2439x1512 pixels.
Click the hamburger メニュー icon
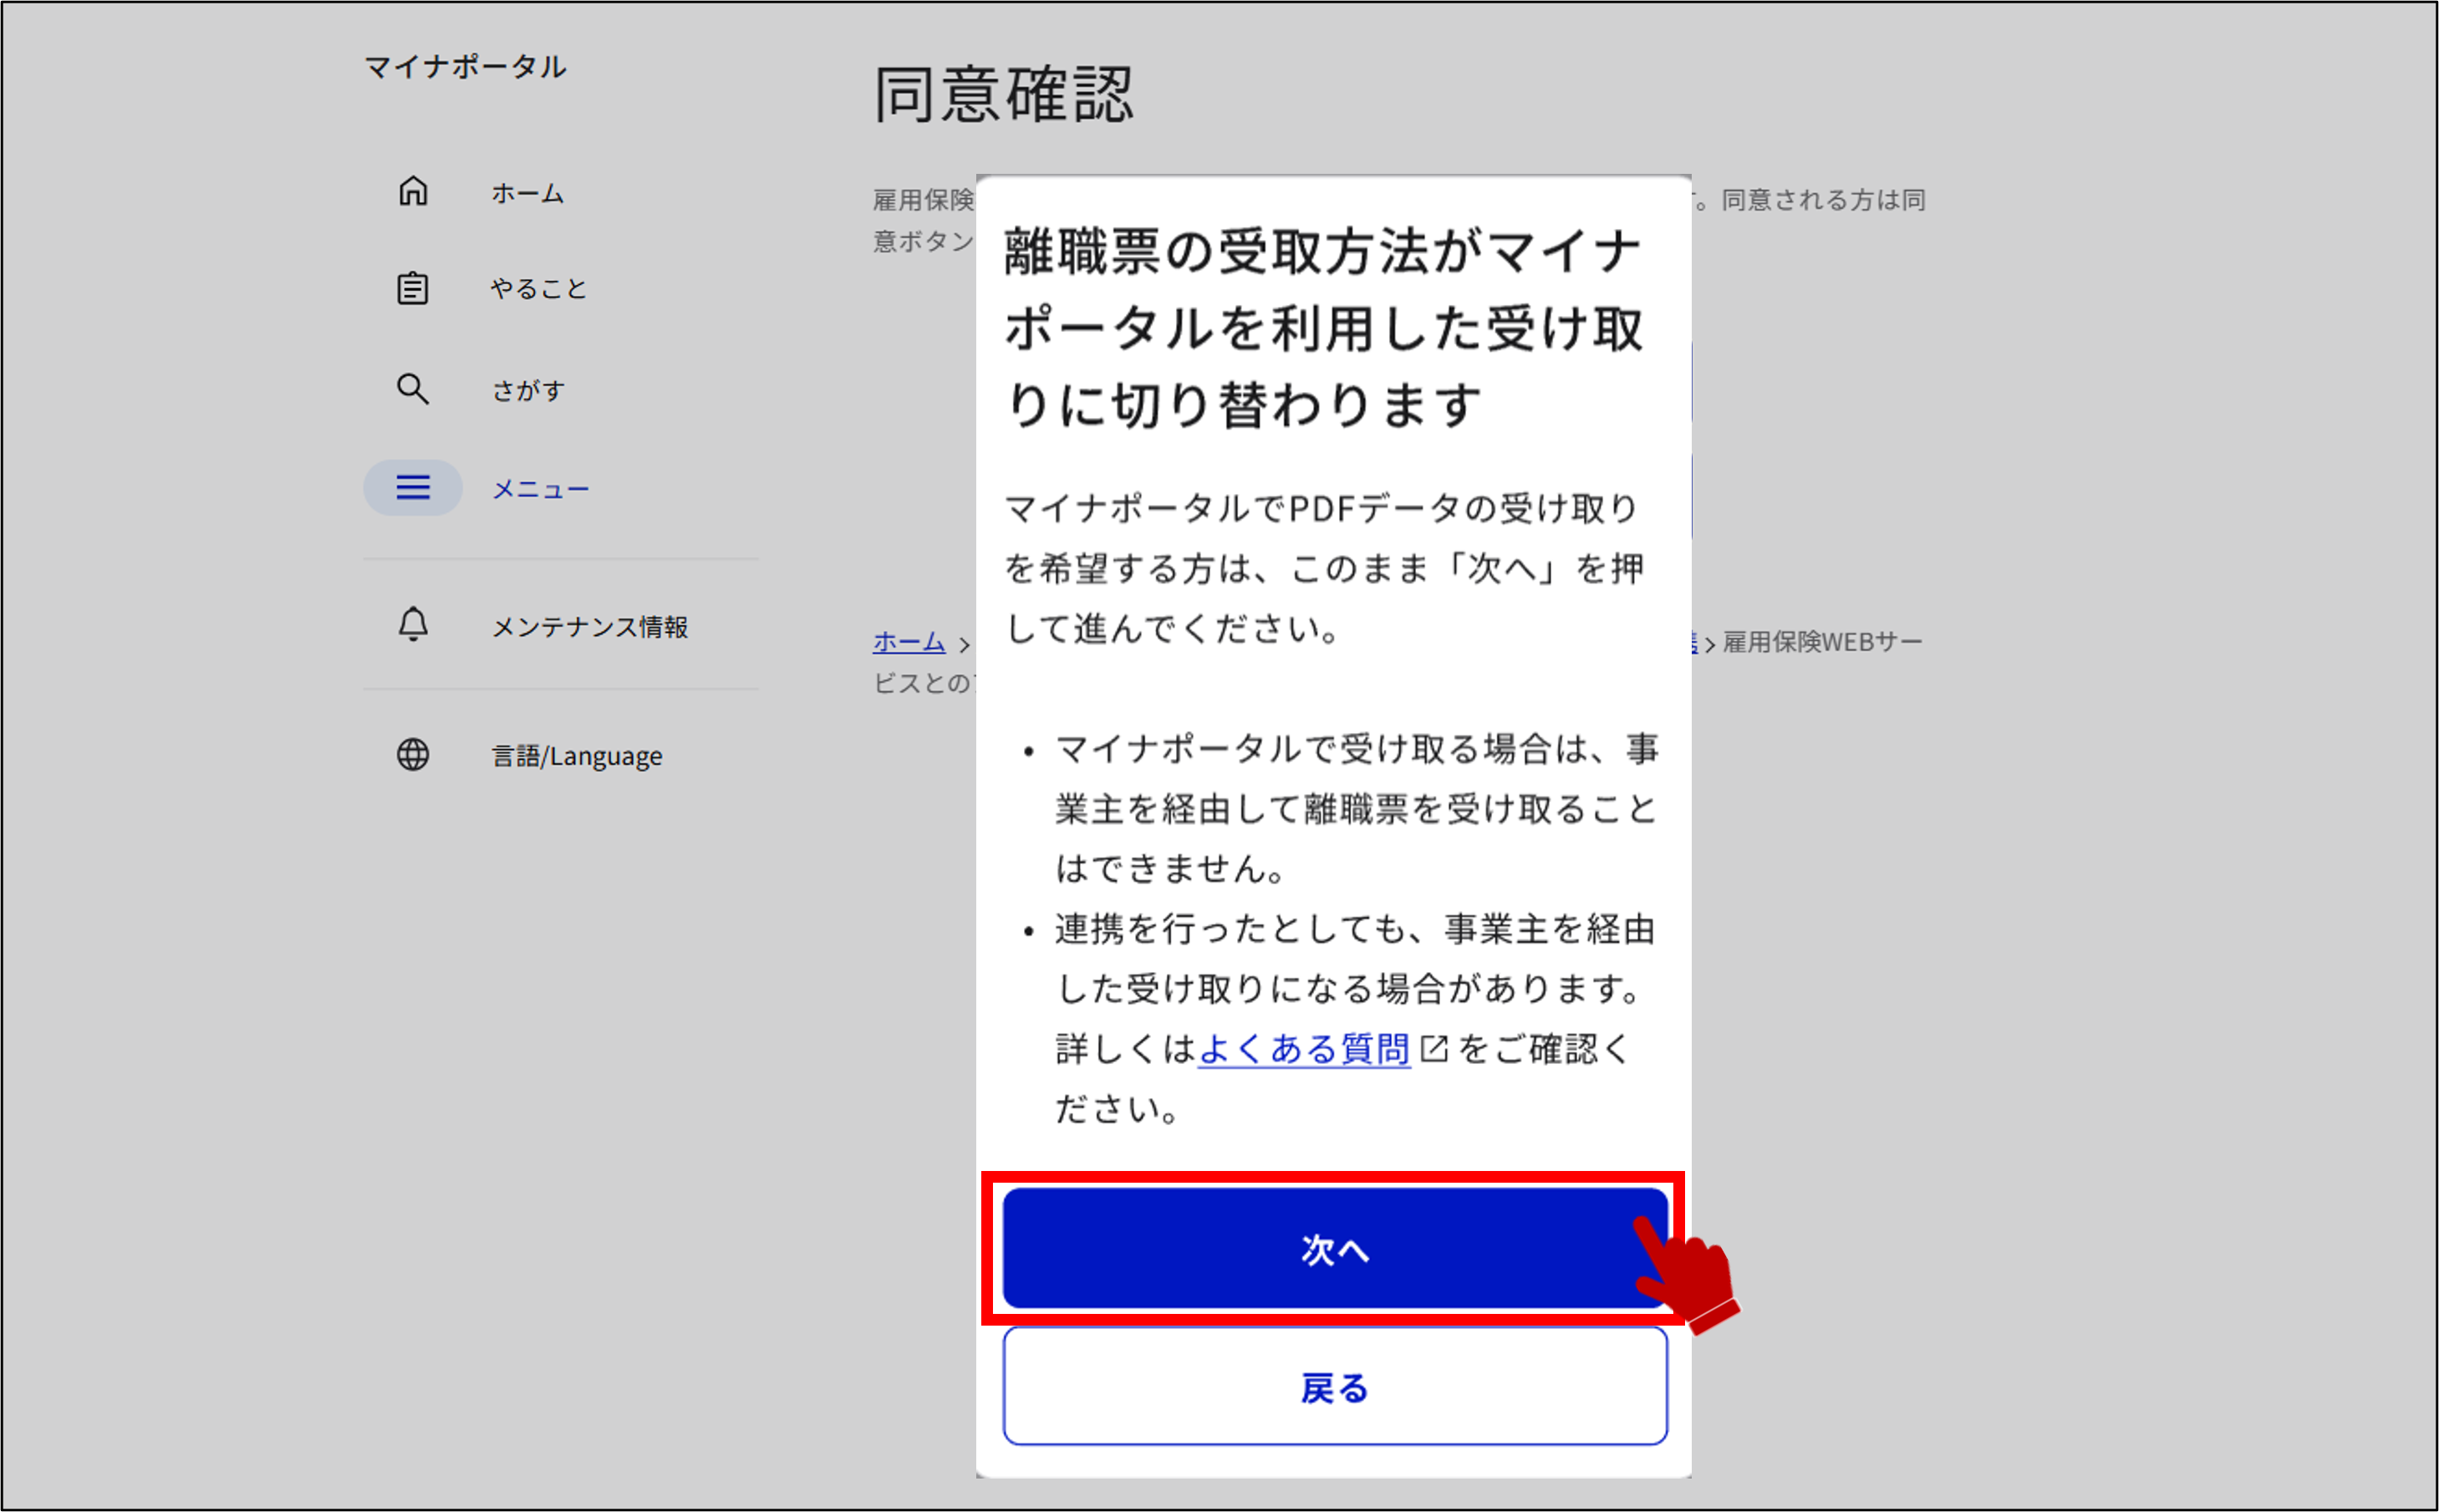(x=413, y=488)
